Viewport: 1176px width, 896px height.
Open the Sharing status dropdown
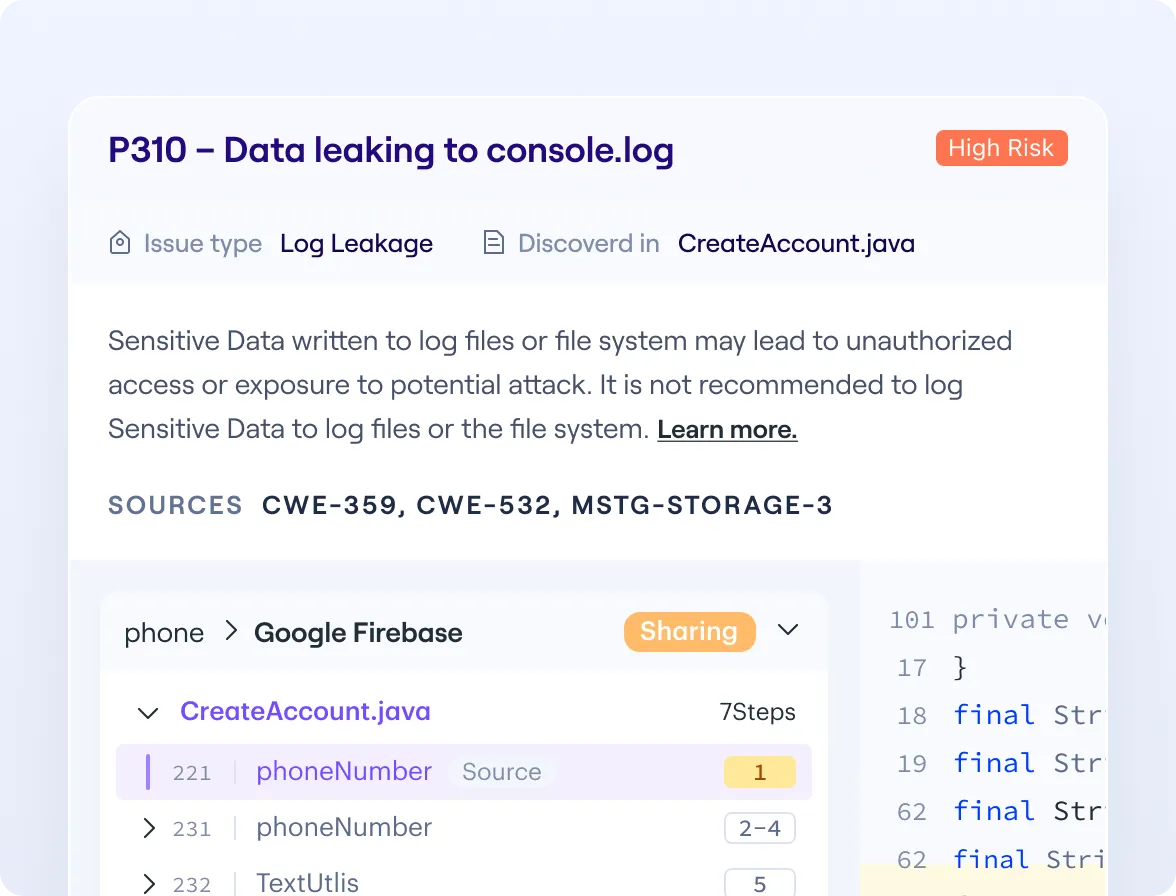click(x=788, y=631)
